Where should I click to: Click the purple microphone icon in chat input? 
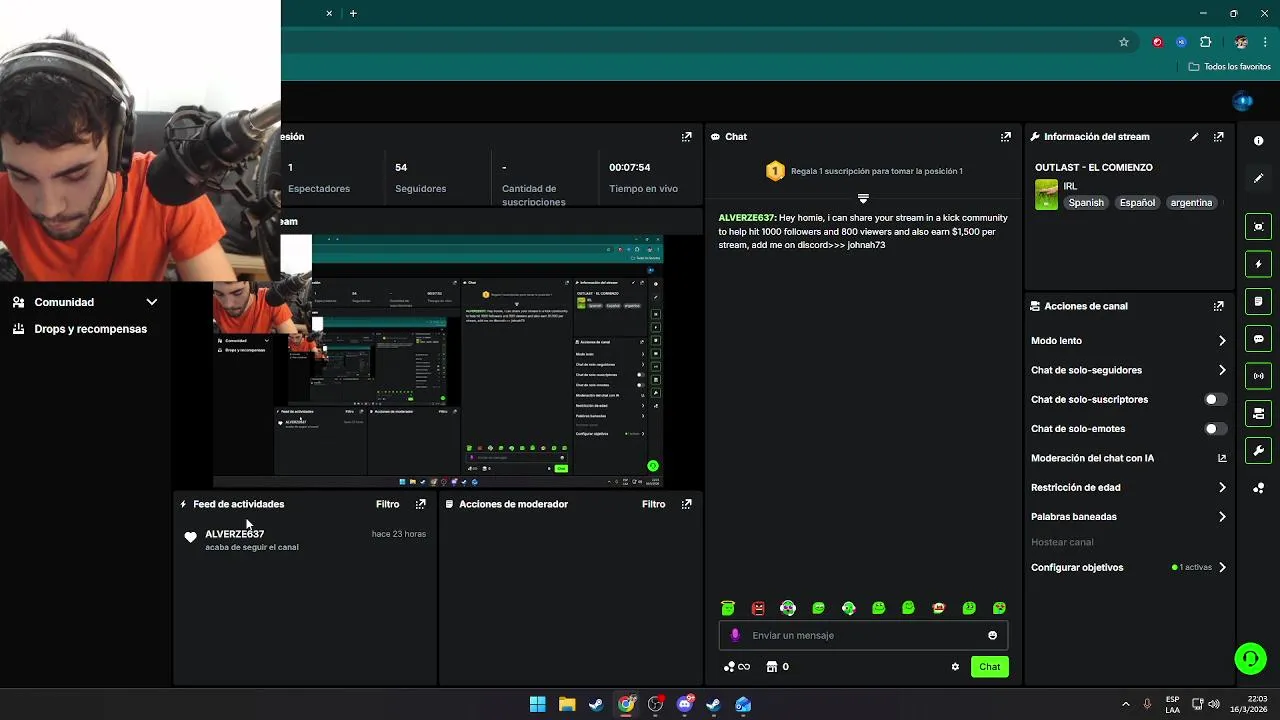click(x=735, y=635)
